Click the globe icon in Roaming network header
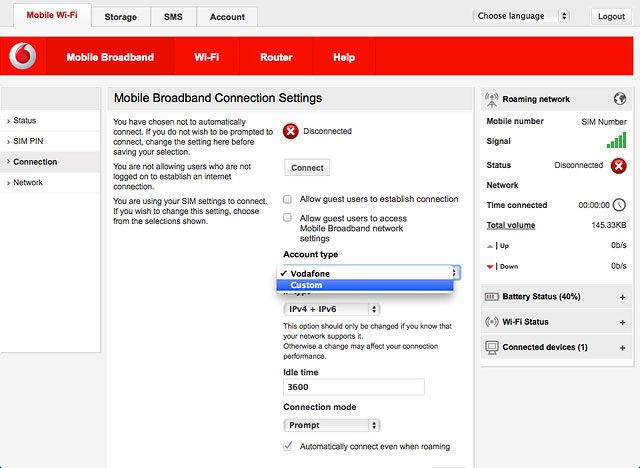Image resolution: width=640 pixels, height=468 pixels. (620, 98)
